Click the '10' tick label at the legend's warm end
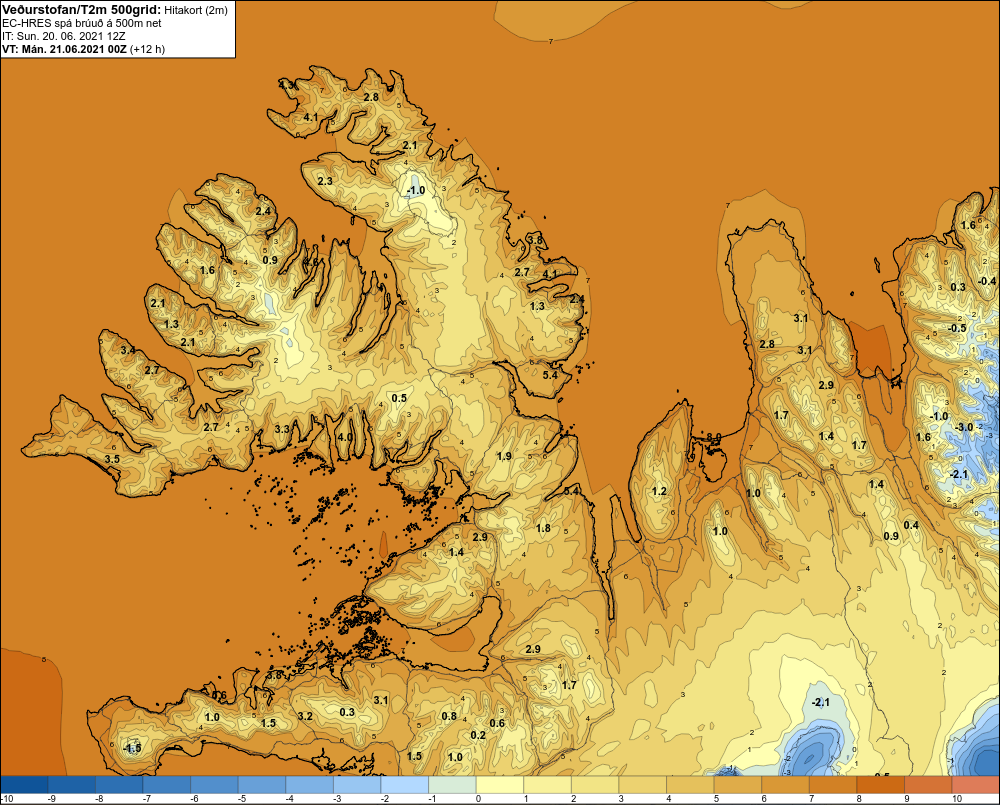This screenshot has width=1000, height=805. tap(957, 799)
